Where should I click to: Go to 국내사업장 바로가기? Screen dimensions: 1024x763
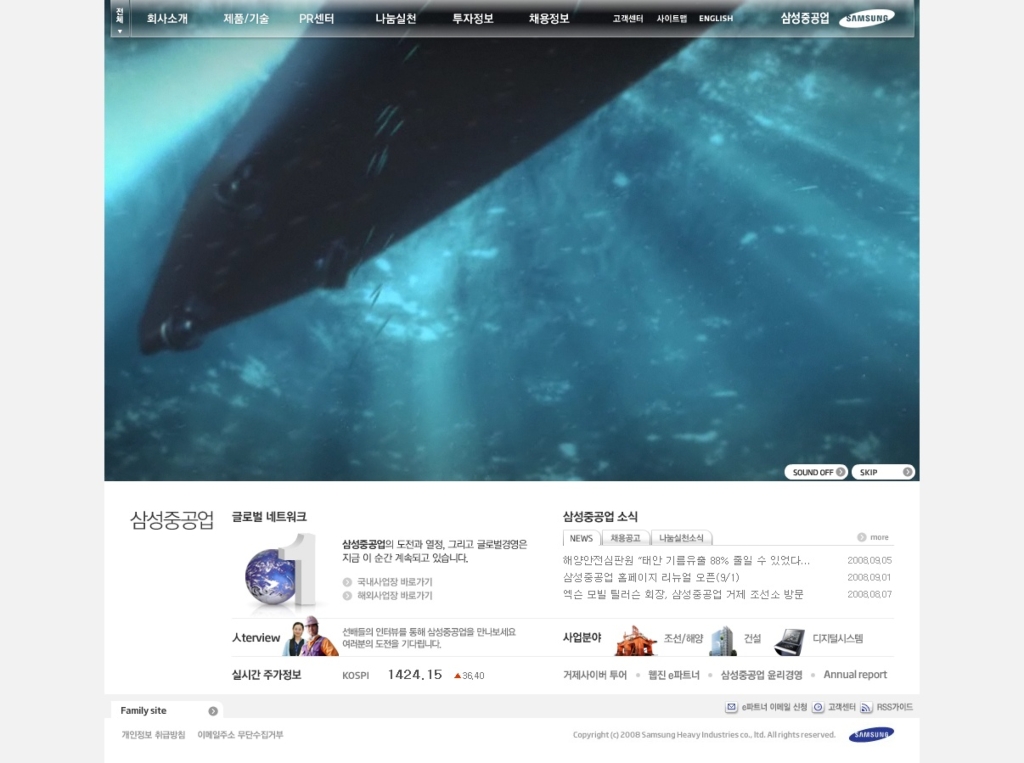394,582
